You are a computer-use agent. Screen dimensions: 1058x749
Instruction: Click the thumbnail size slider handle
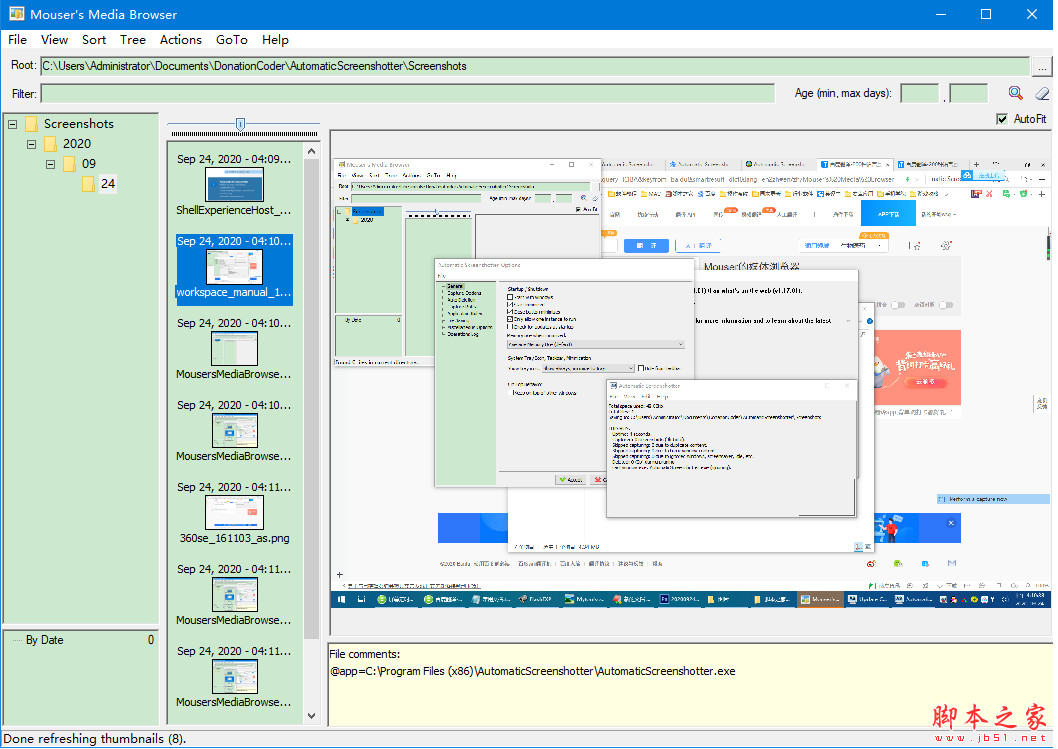[x=240, y=124]
